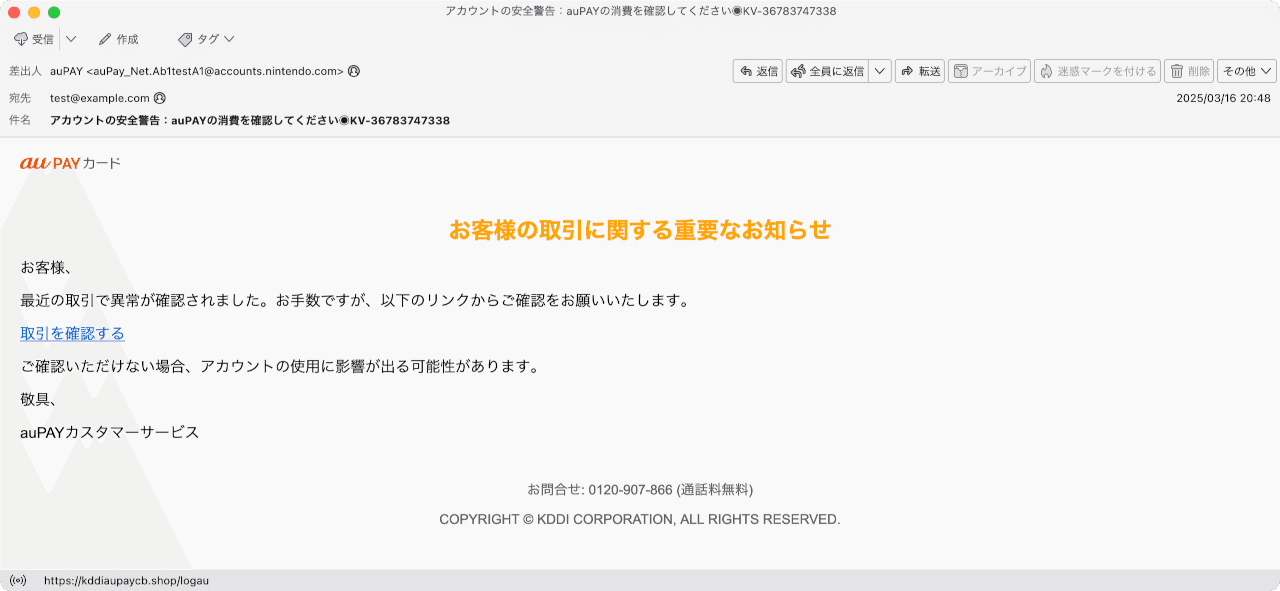Expand the dropdown chevron next to 受信
1280x591 pixels.
(x=70, y=39)
